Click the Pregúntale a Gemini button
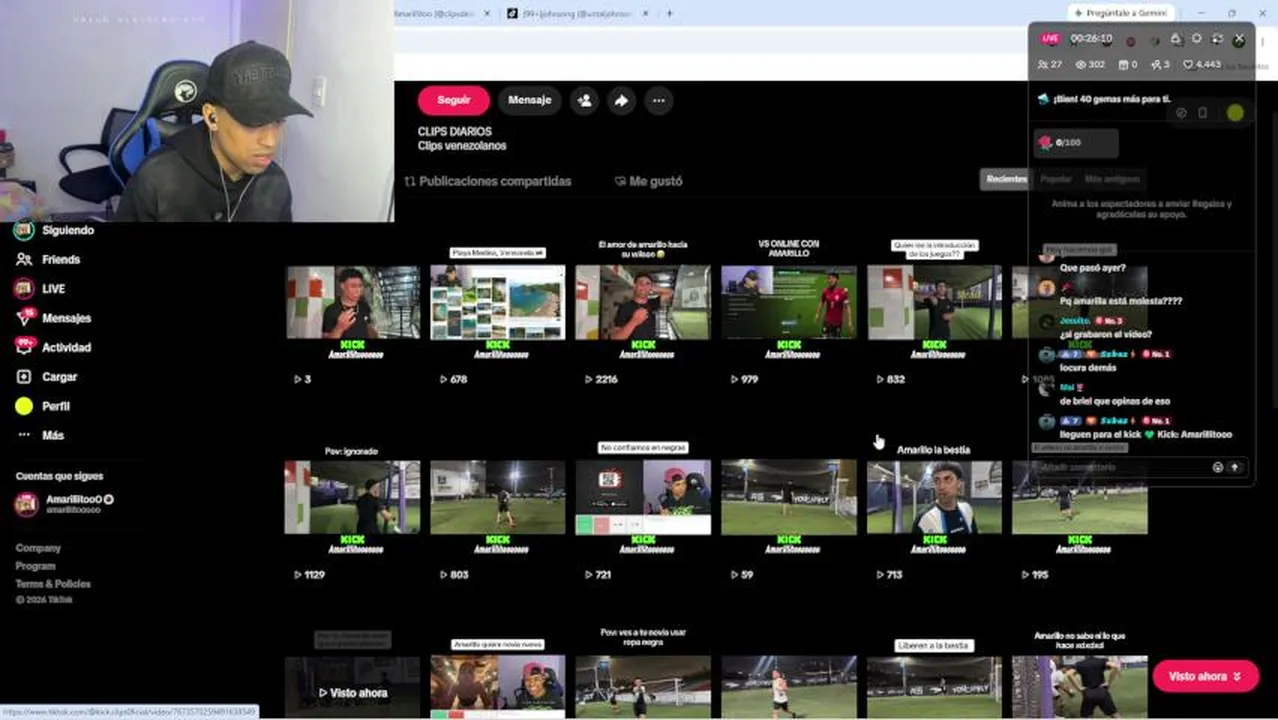This screenshot has height=720, width=1278. click(1120, 13)
